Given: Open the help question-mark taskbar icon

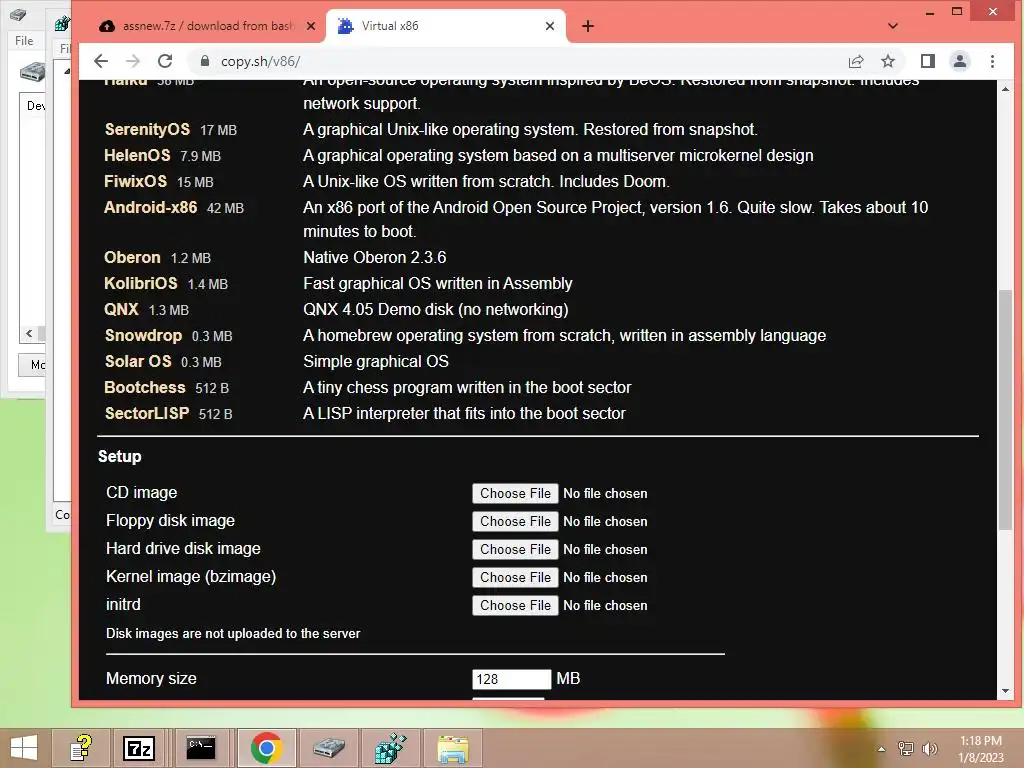Looking at the screenshot, I should click(x=81, y=748).
